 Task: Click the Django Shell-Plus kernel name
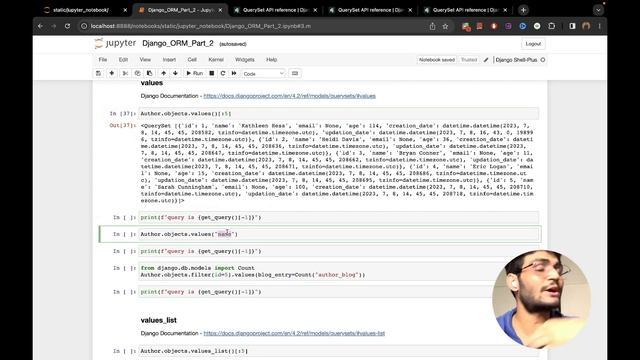(516, 60)
